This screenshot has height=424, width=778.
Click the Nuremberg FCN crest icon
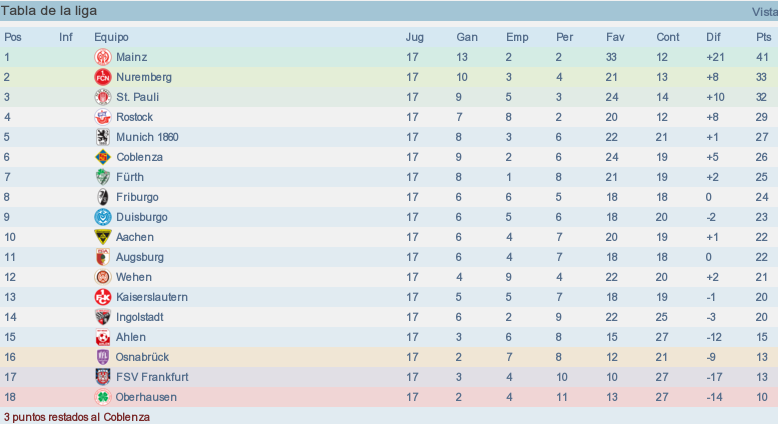(x=103, y=77)
